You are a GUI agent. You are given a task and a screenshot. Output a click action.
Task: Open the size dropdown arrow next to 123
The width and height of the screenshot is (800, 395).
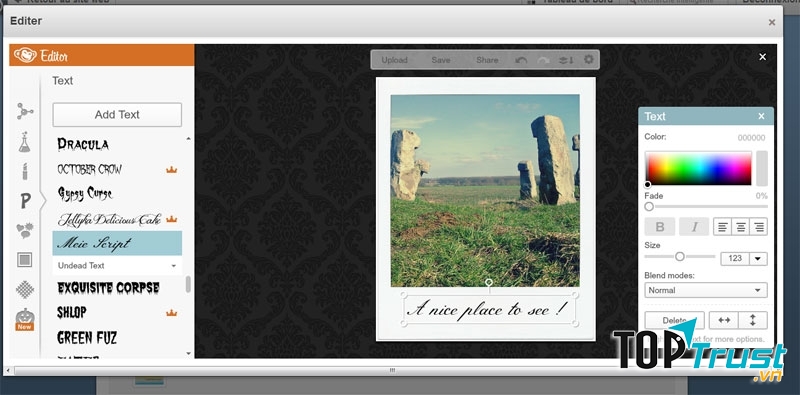click(x=758, y=258)
